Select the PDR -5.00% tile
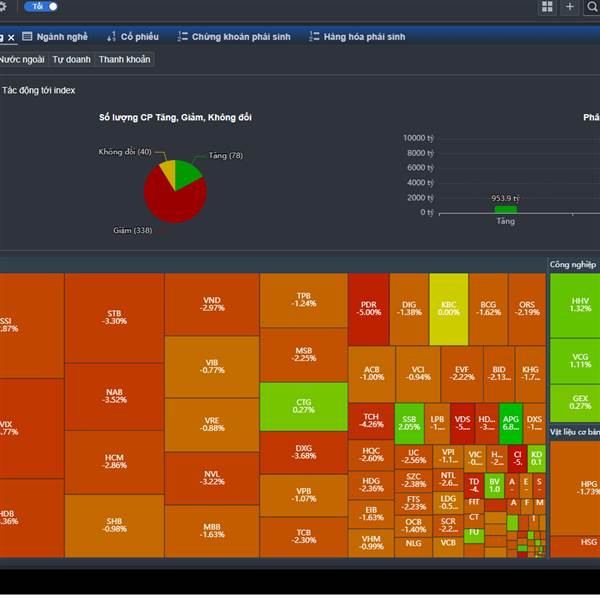This screenshot has height=600, width=600. [x=369, y=309]
